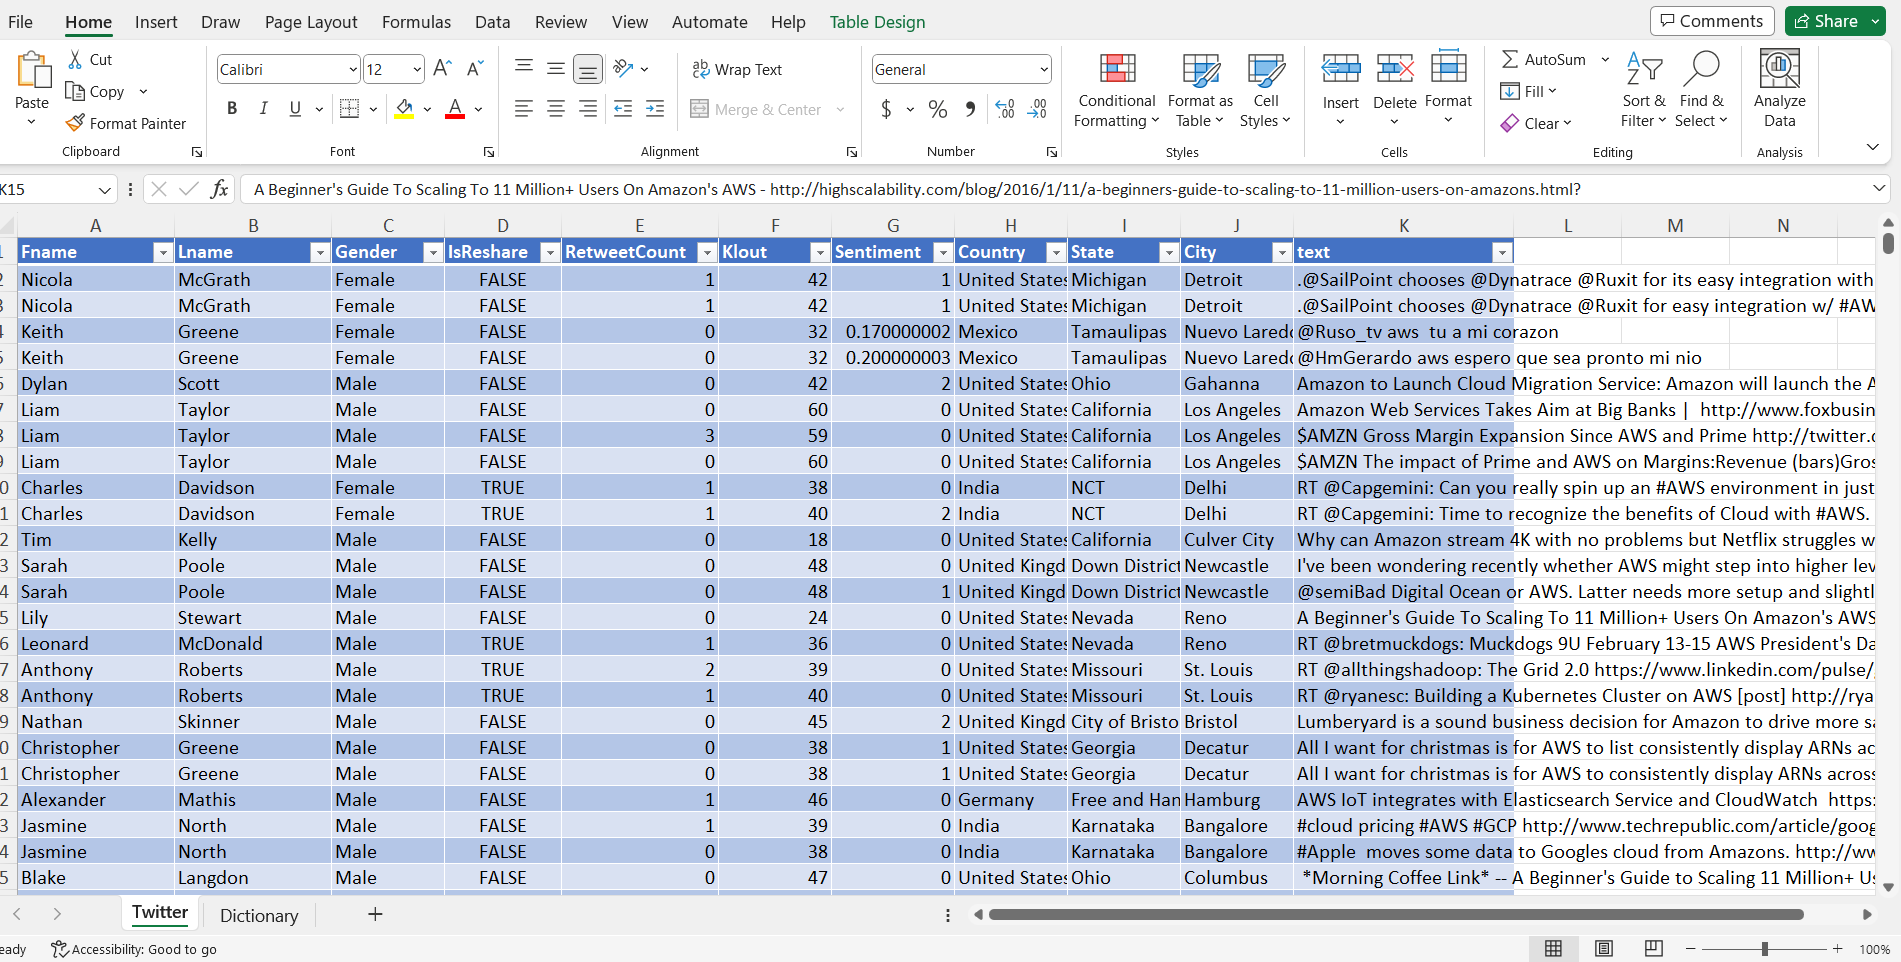Apply percent number style

click(938, 109)
